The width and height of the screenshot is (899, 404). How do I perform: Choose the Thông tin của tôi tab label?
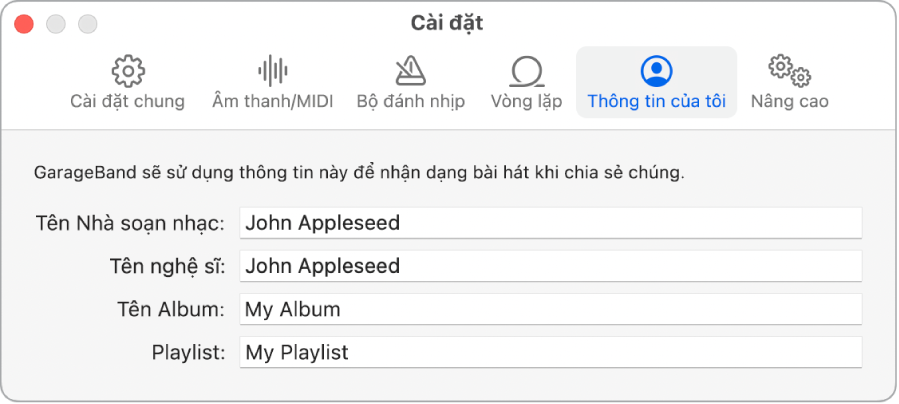pos(656,101)
